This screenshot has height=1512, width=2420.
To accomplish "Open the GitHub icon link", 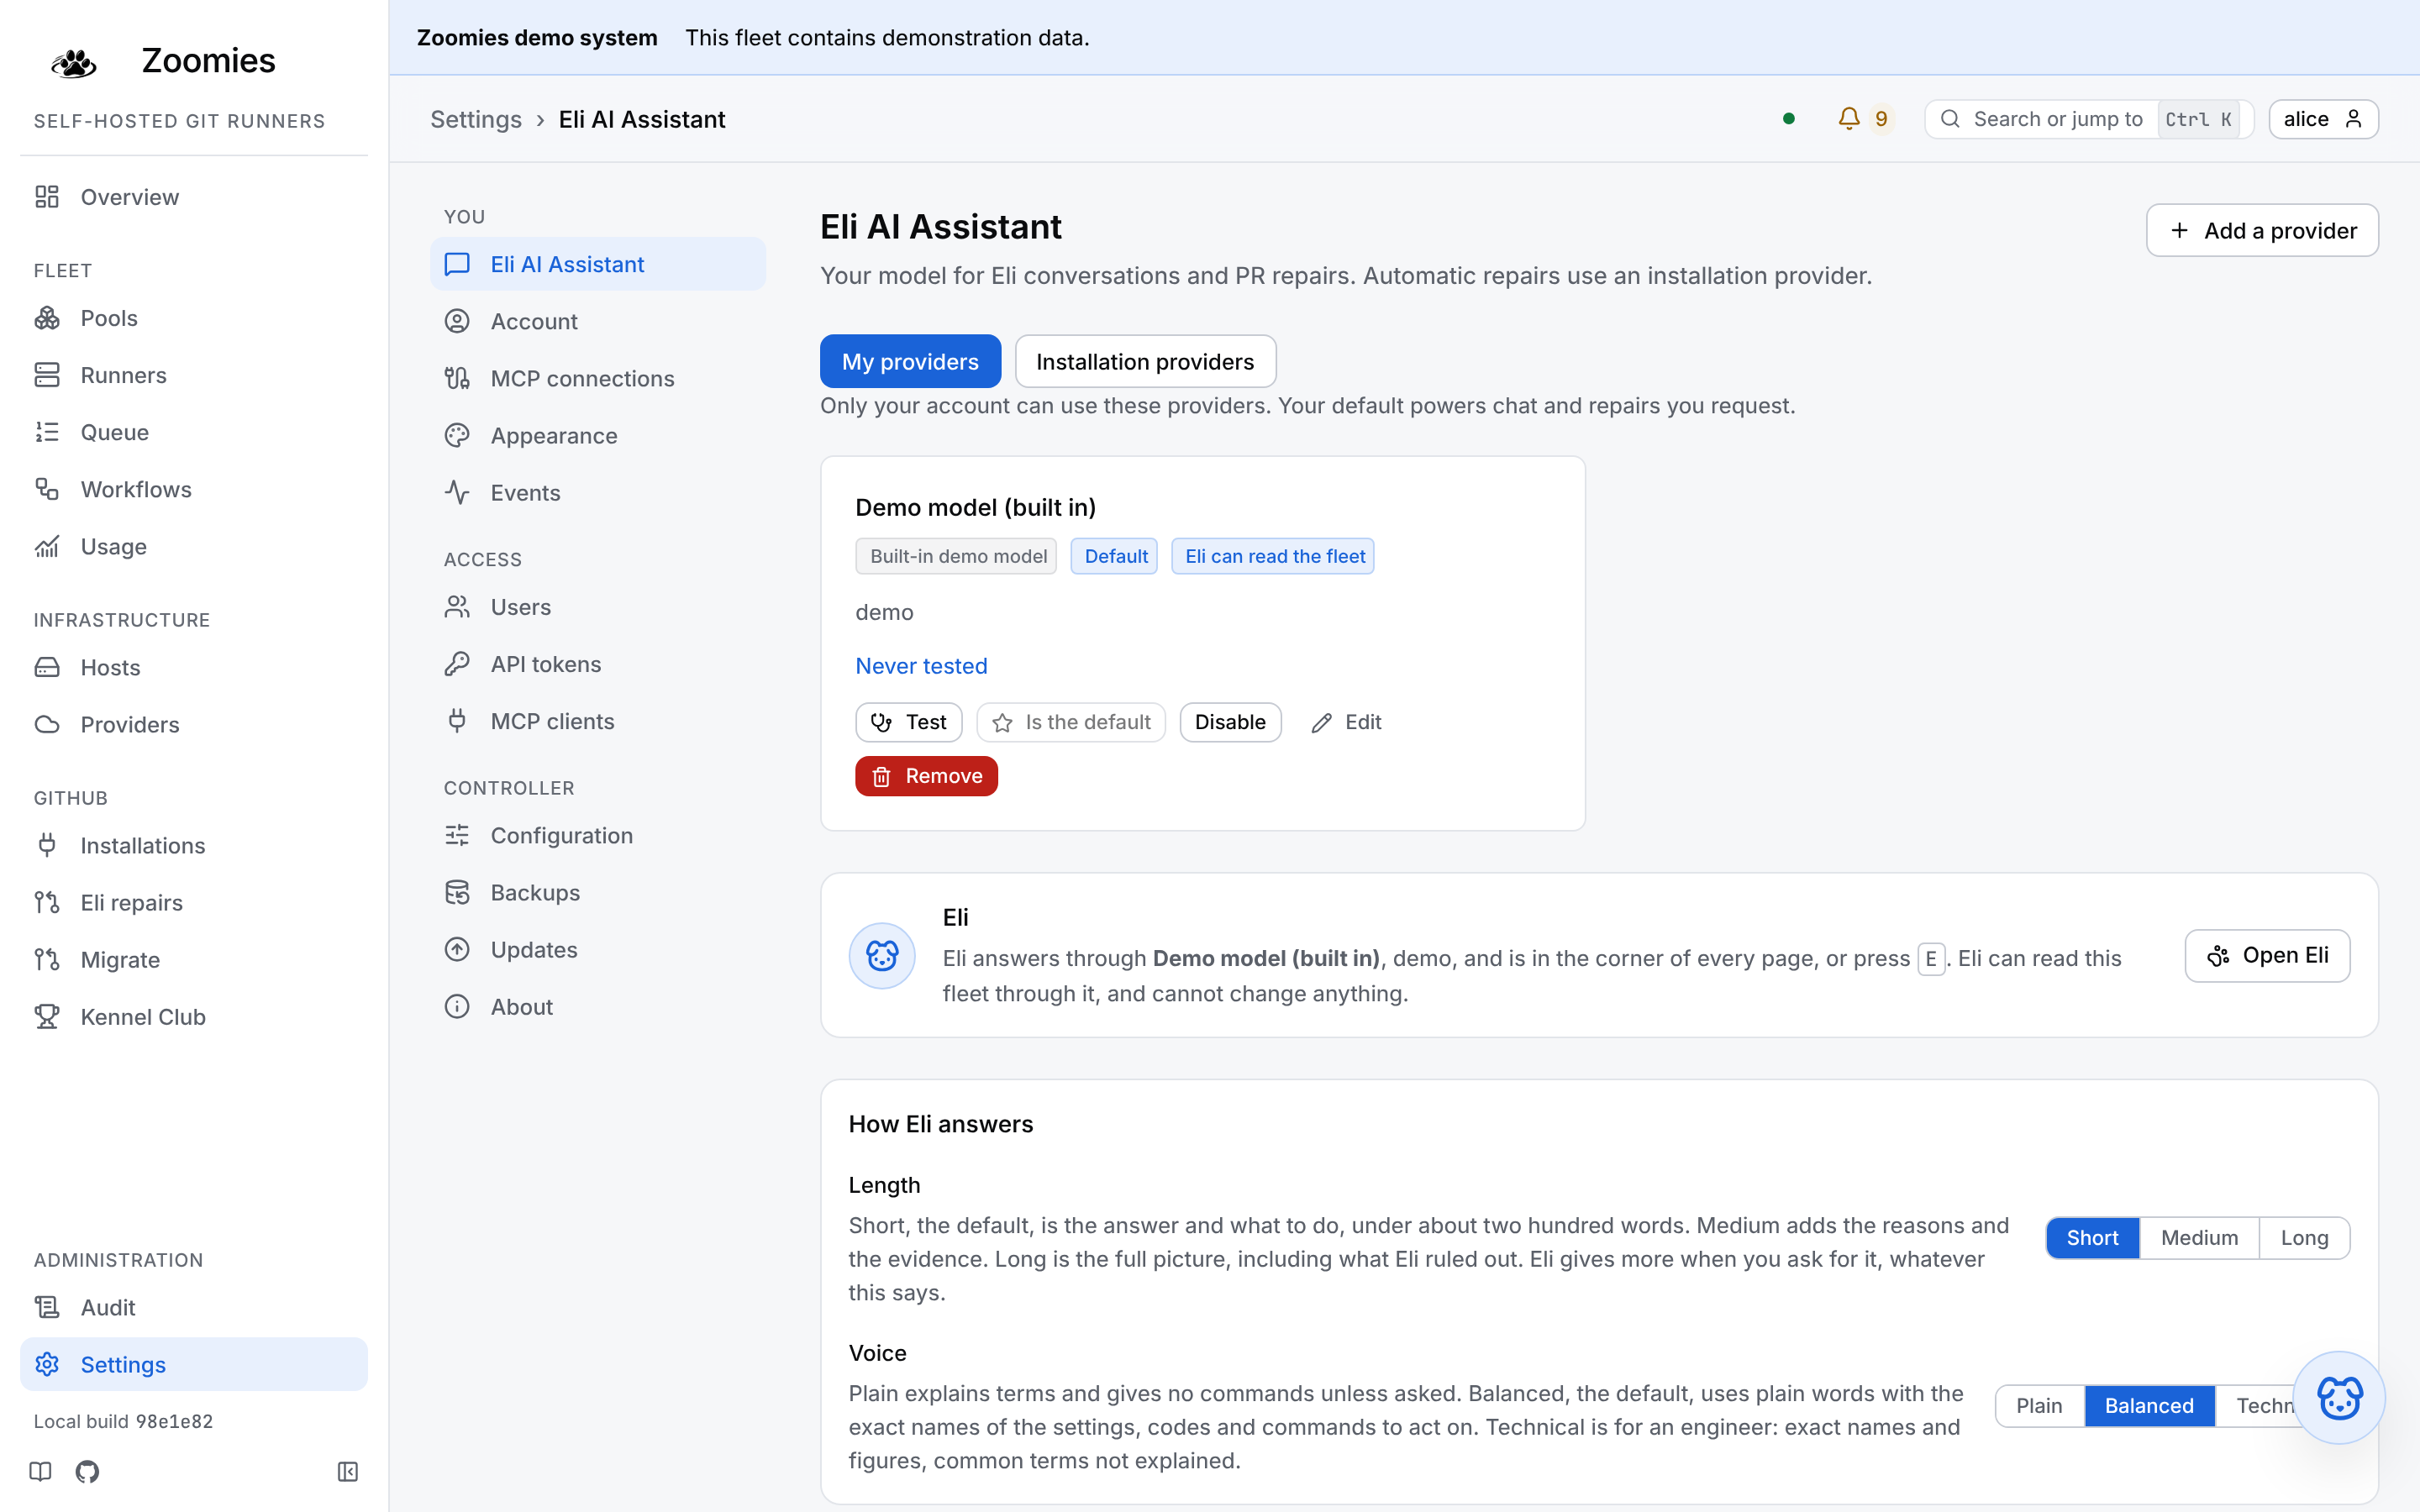I will (87, 1471).
